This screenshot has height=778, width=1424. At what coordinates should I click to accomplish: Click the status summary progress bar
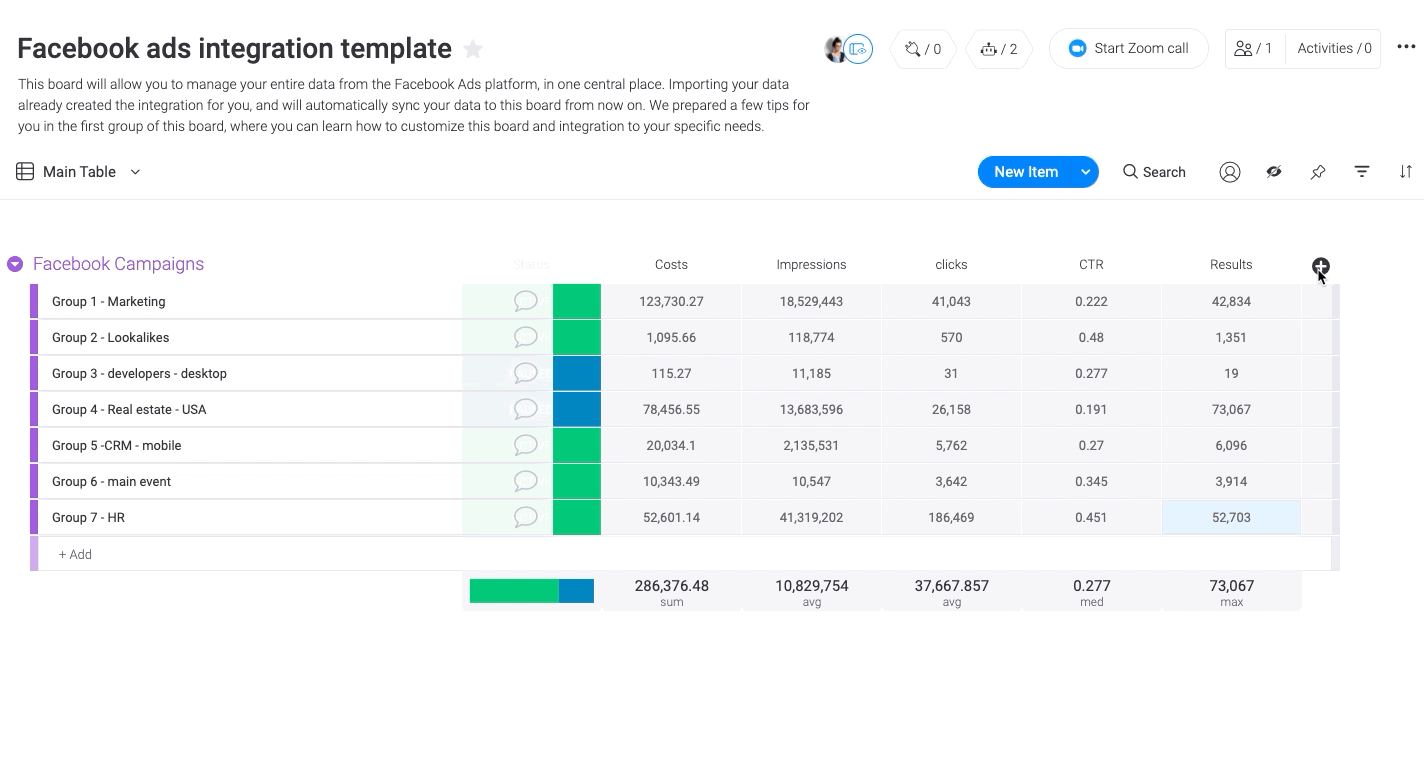click(x=532, y=591)
